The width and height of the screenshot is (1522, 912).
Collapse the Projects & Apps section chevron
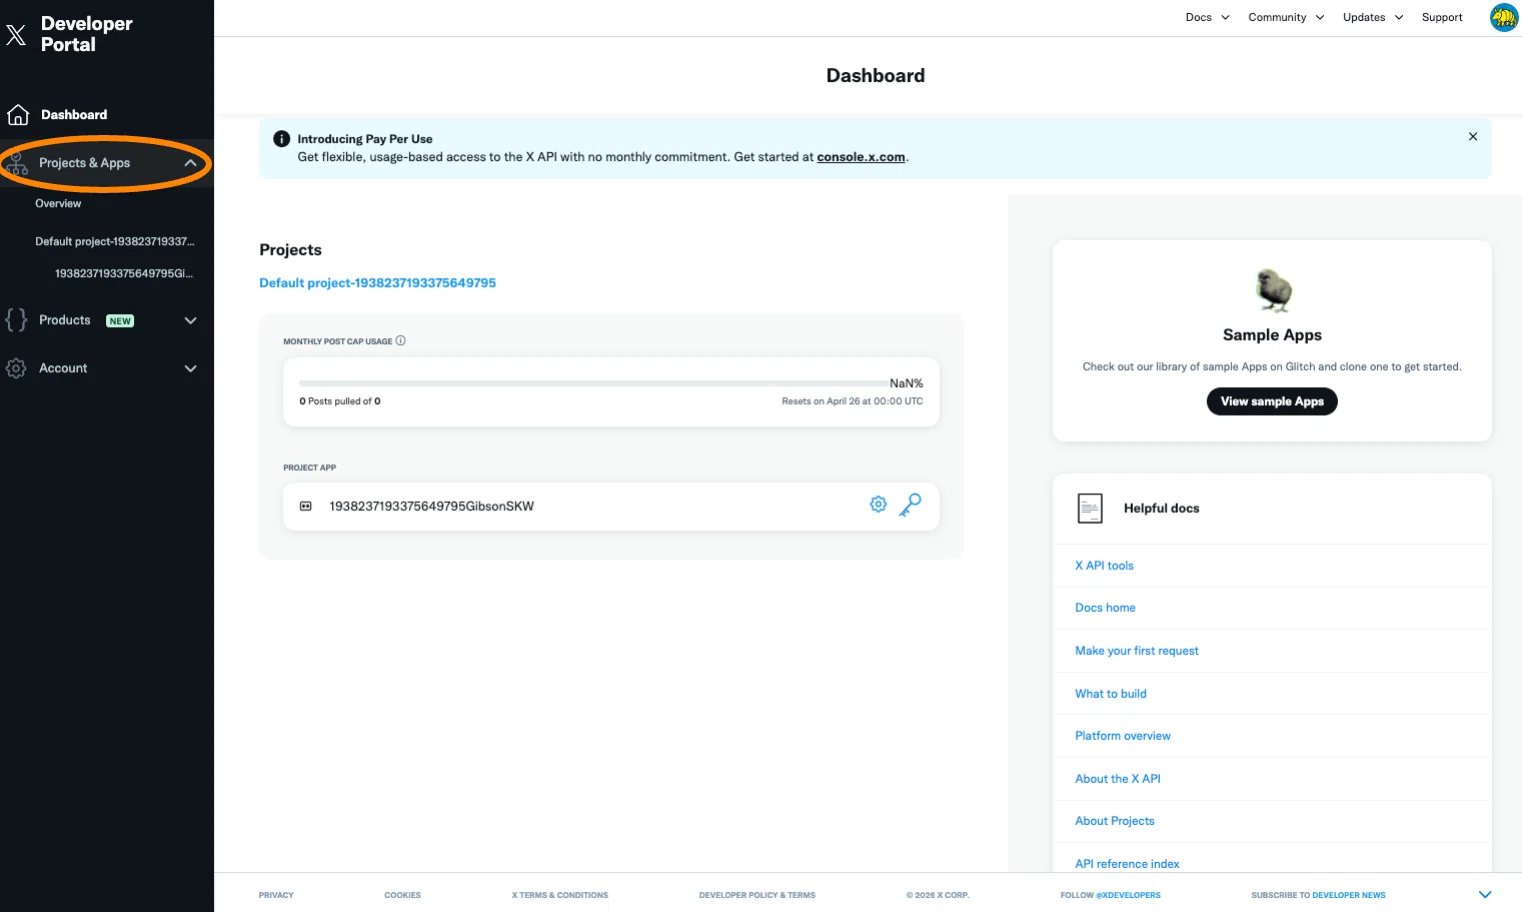tap(190, 163)
